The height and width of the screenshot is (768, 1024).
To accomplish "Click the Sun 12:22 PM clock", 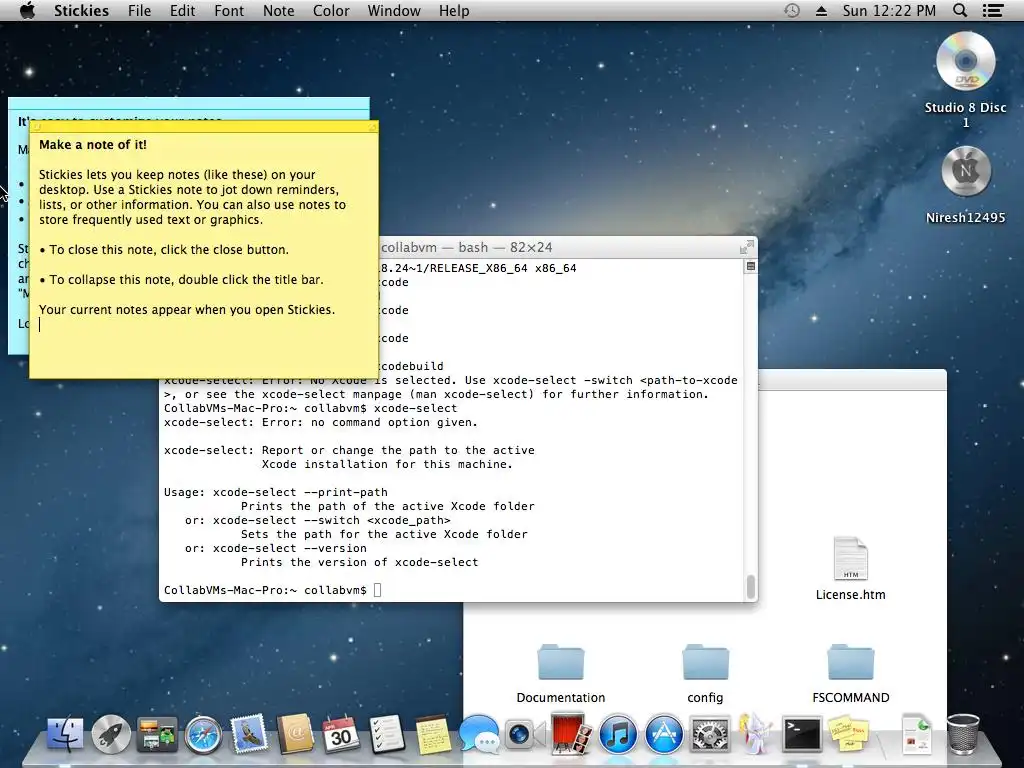I will [x=889, y=10].
